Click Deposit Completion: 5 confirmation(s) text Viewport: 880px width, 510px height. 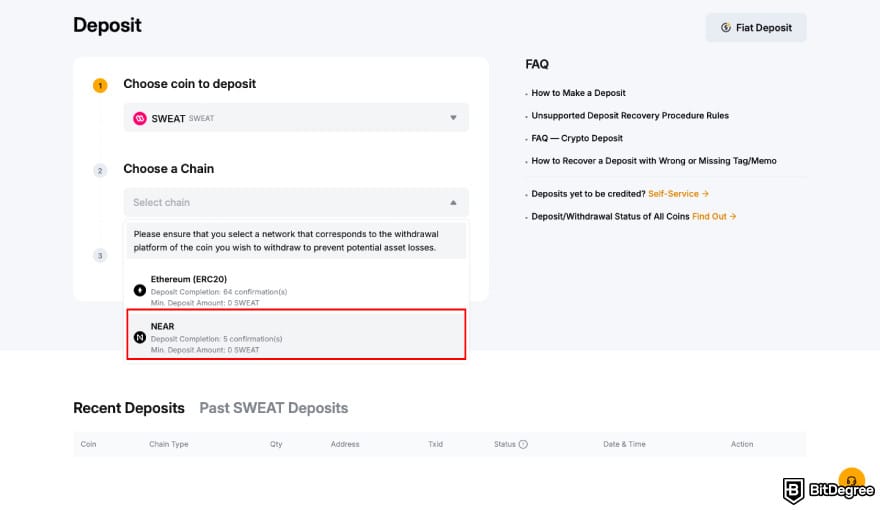[216, 339]
